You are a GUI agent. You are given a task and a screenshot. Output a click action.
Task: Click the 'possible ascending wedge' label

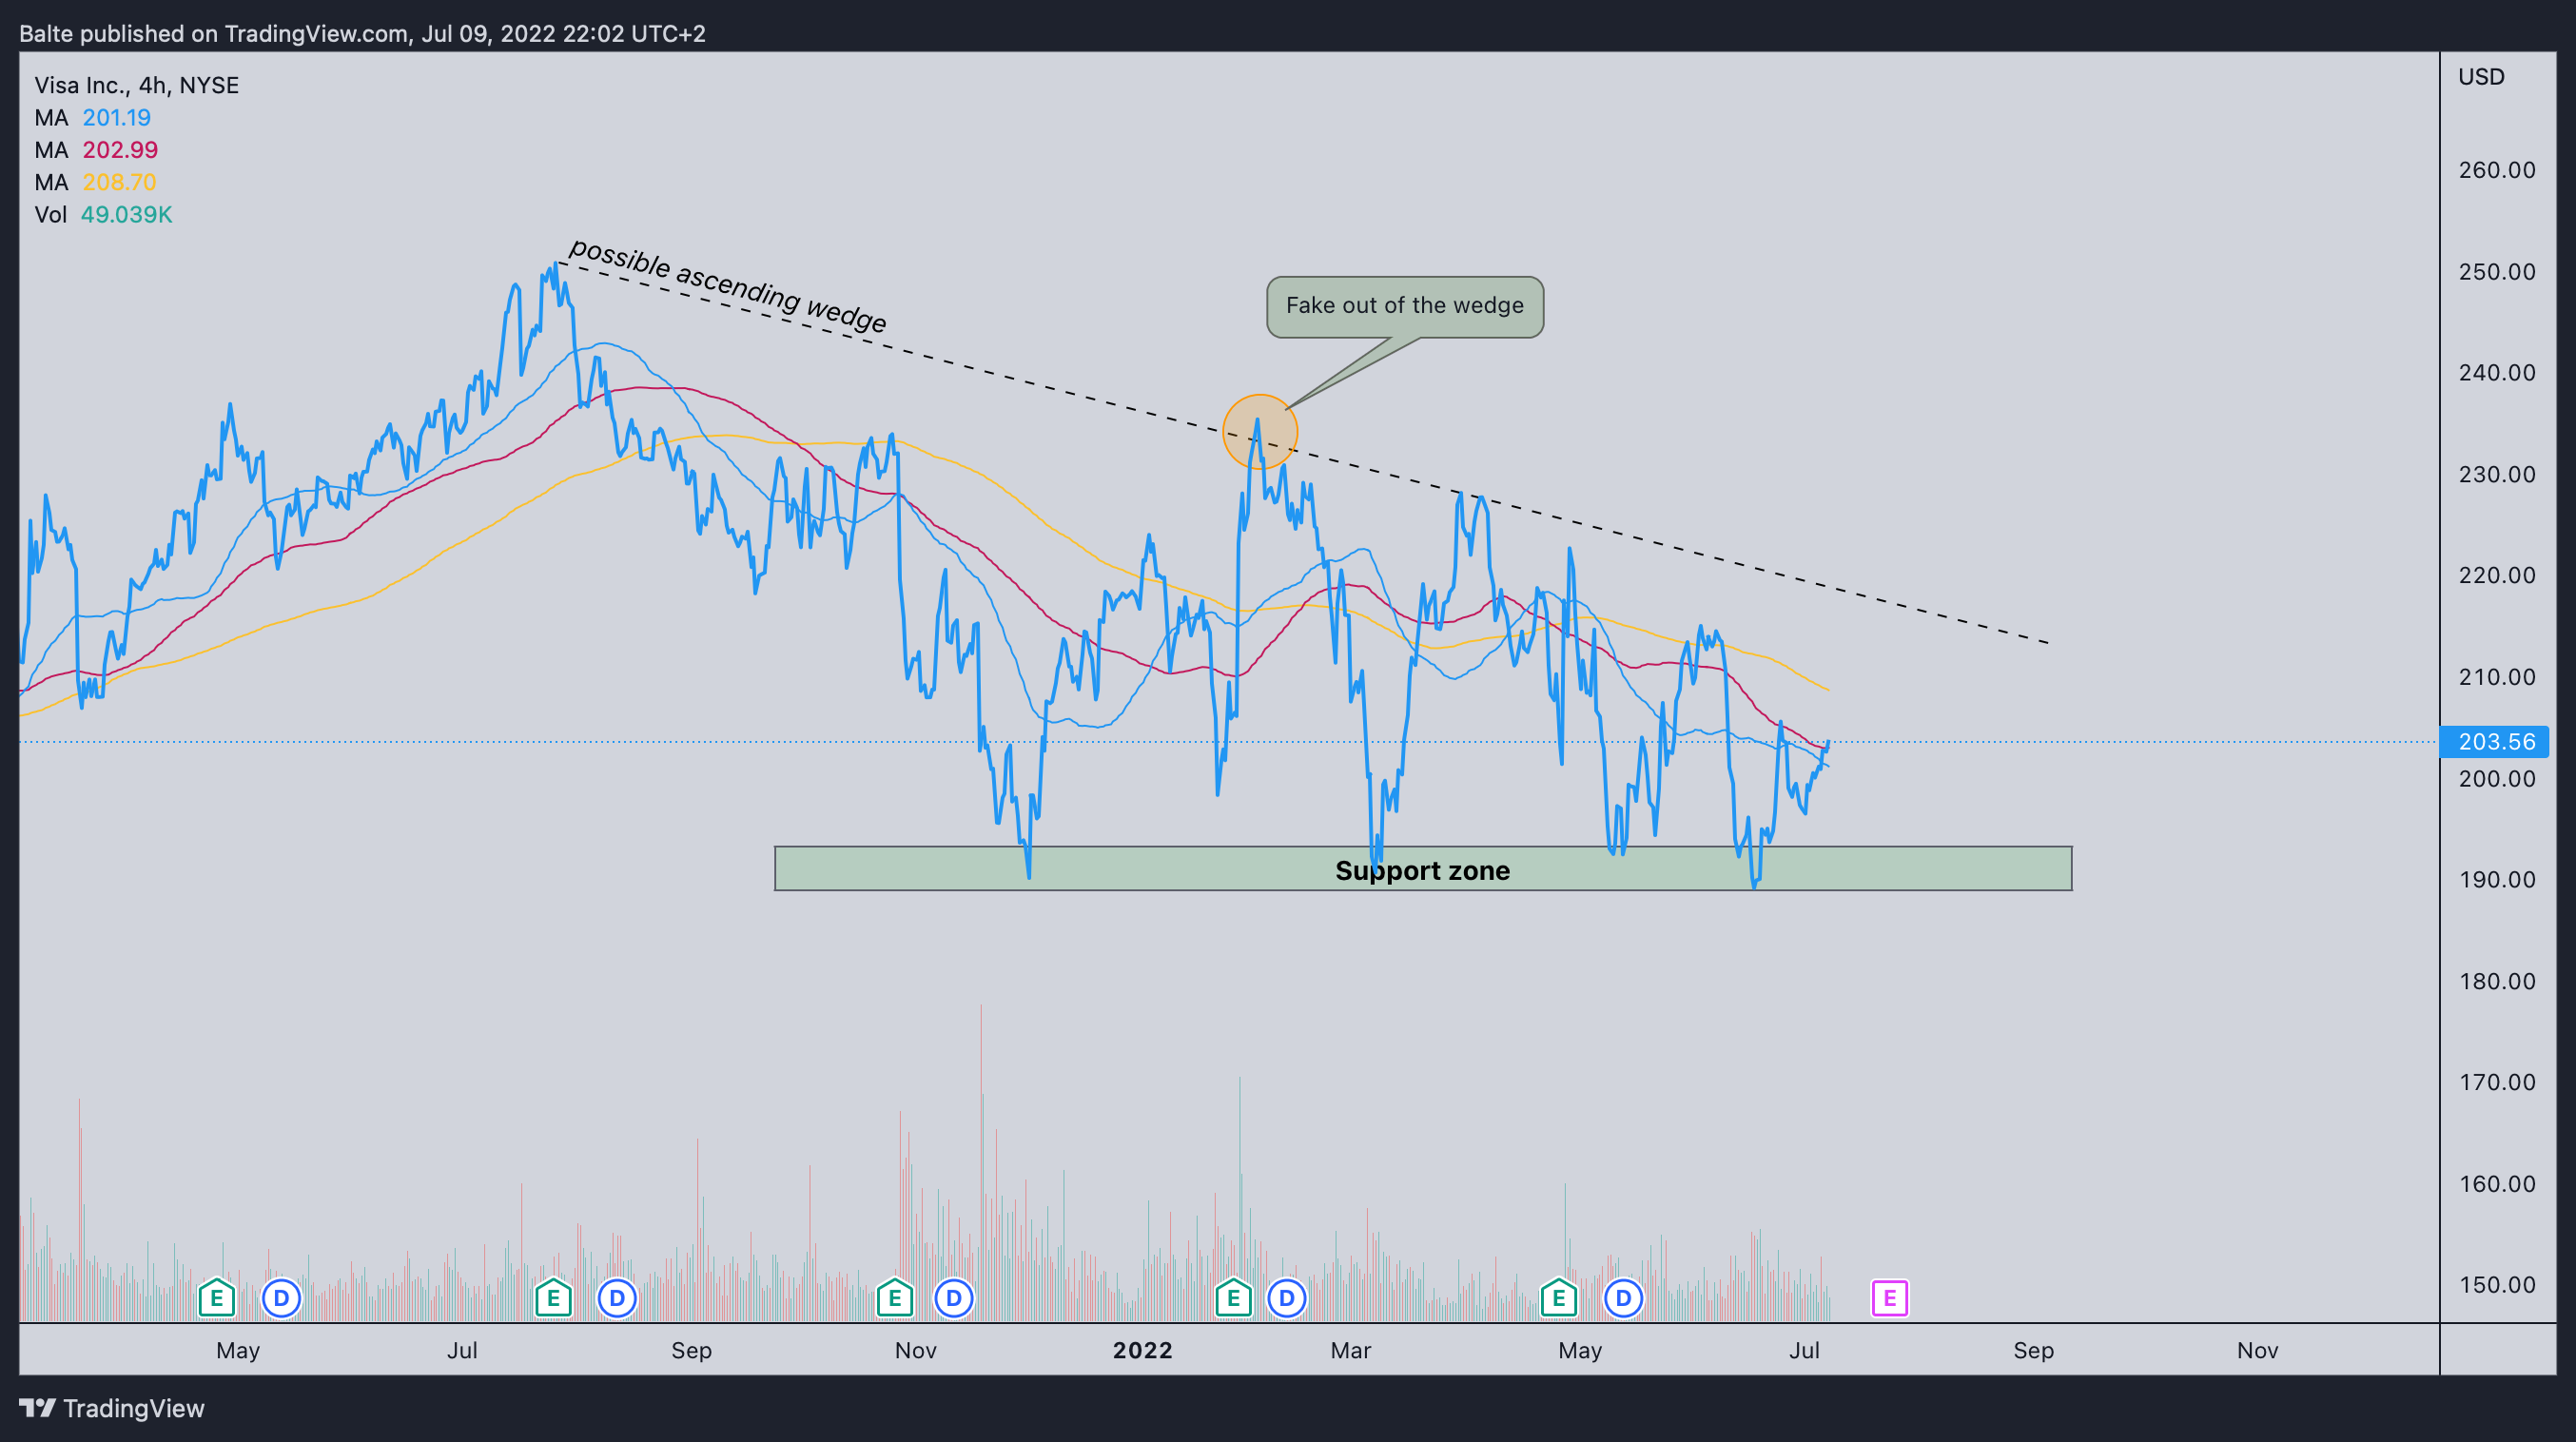coord(727,286)
